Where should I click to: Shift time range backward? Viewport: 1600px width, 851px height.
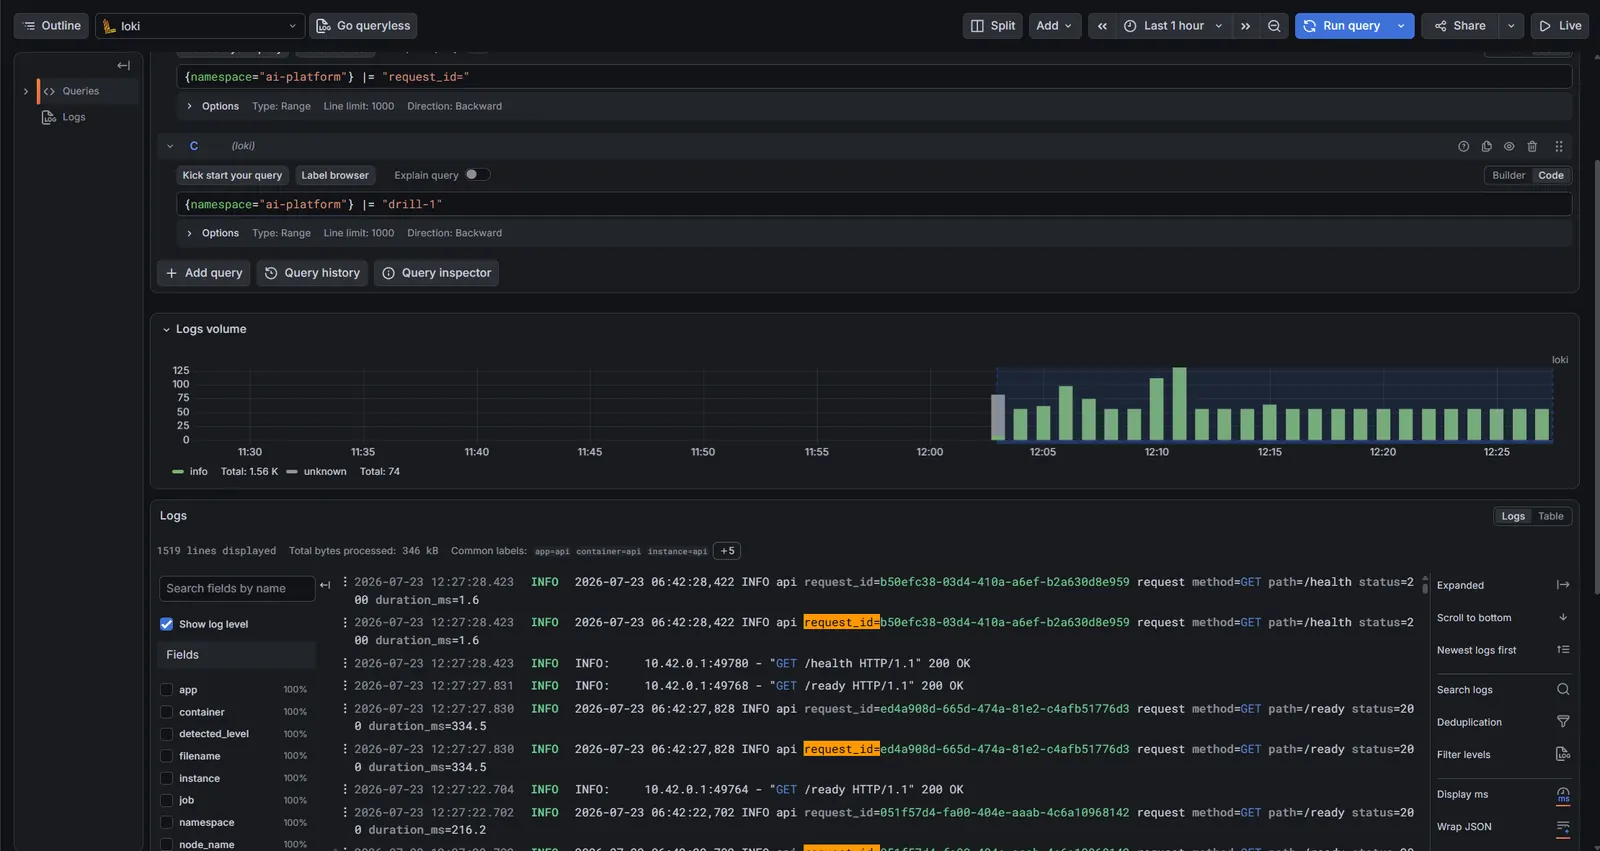pyautogui.click(x=1102, y=26)
